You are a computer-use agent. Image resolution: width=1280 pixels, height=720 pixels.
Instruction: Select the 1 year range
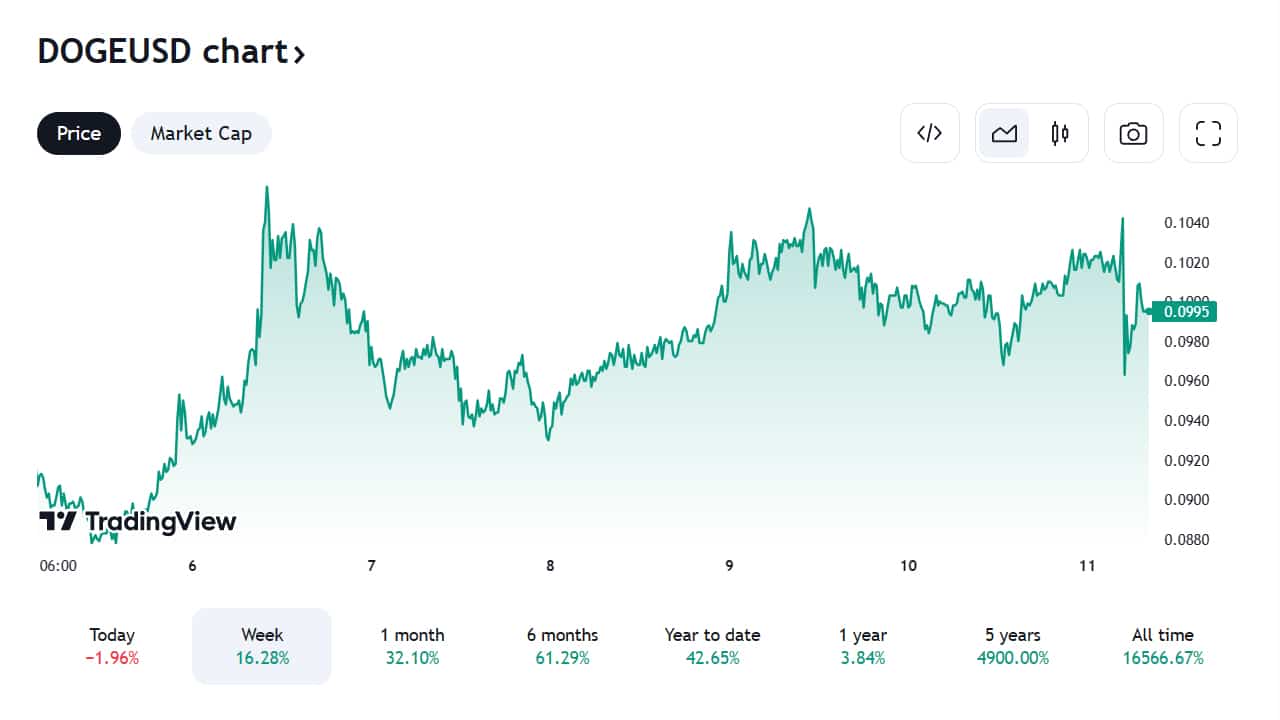pos(862,646)
